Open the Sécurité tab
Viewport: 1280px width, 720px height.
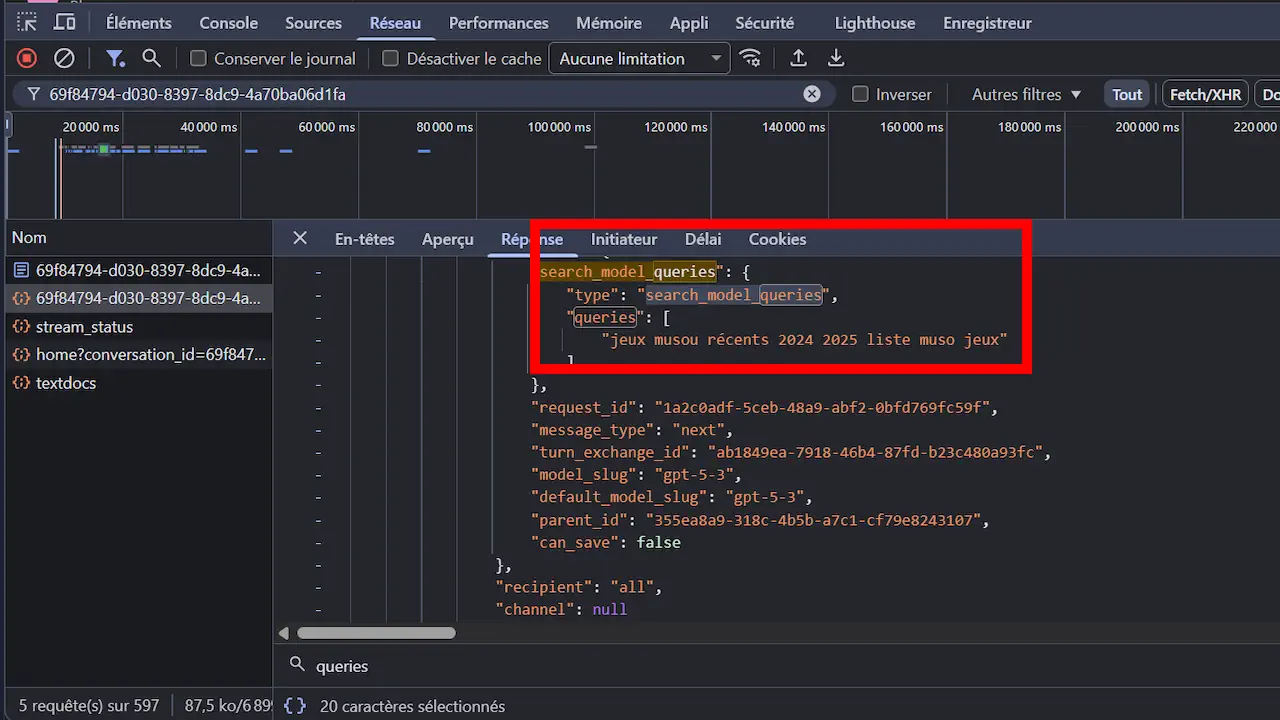764,23
